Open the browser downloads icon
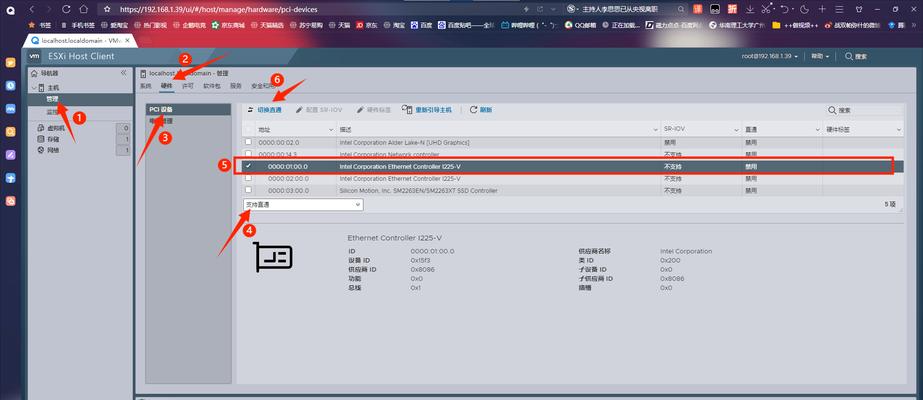Image resolution: width=923 pixels, height=400 pixels. (749, 9)
